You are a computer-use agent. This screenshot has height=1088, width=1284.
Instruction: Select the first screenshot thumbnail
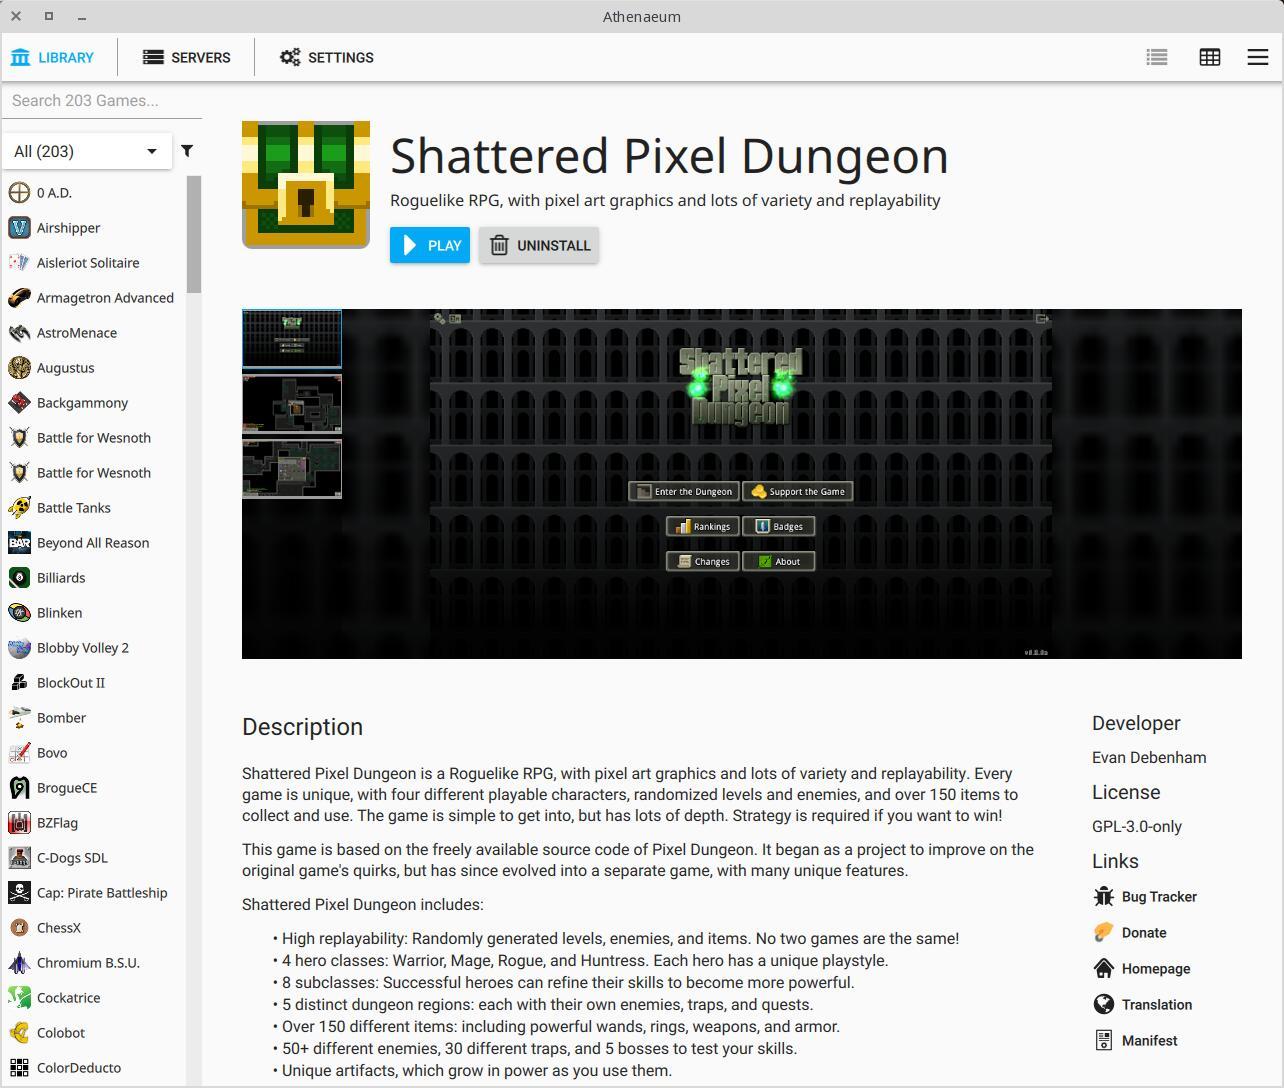click(292, 339)
